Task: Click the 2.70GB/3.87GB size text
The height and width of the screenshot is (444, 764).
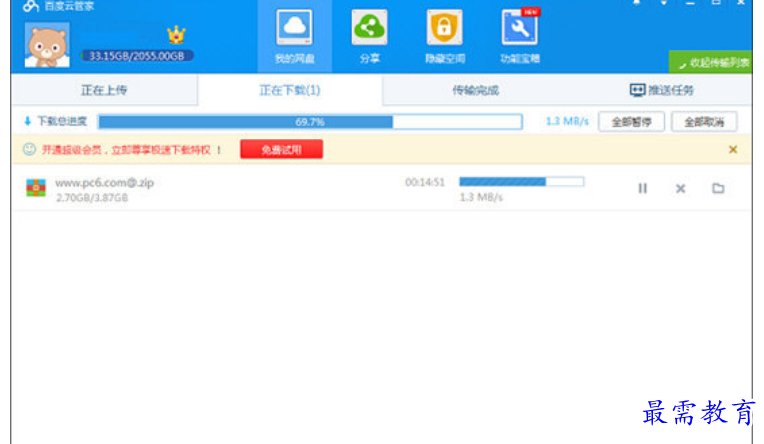Action: click(92, 198)
